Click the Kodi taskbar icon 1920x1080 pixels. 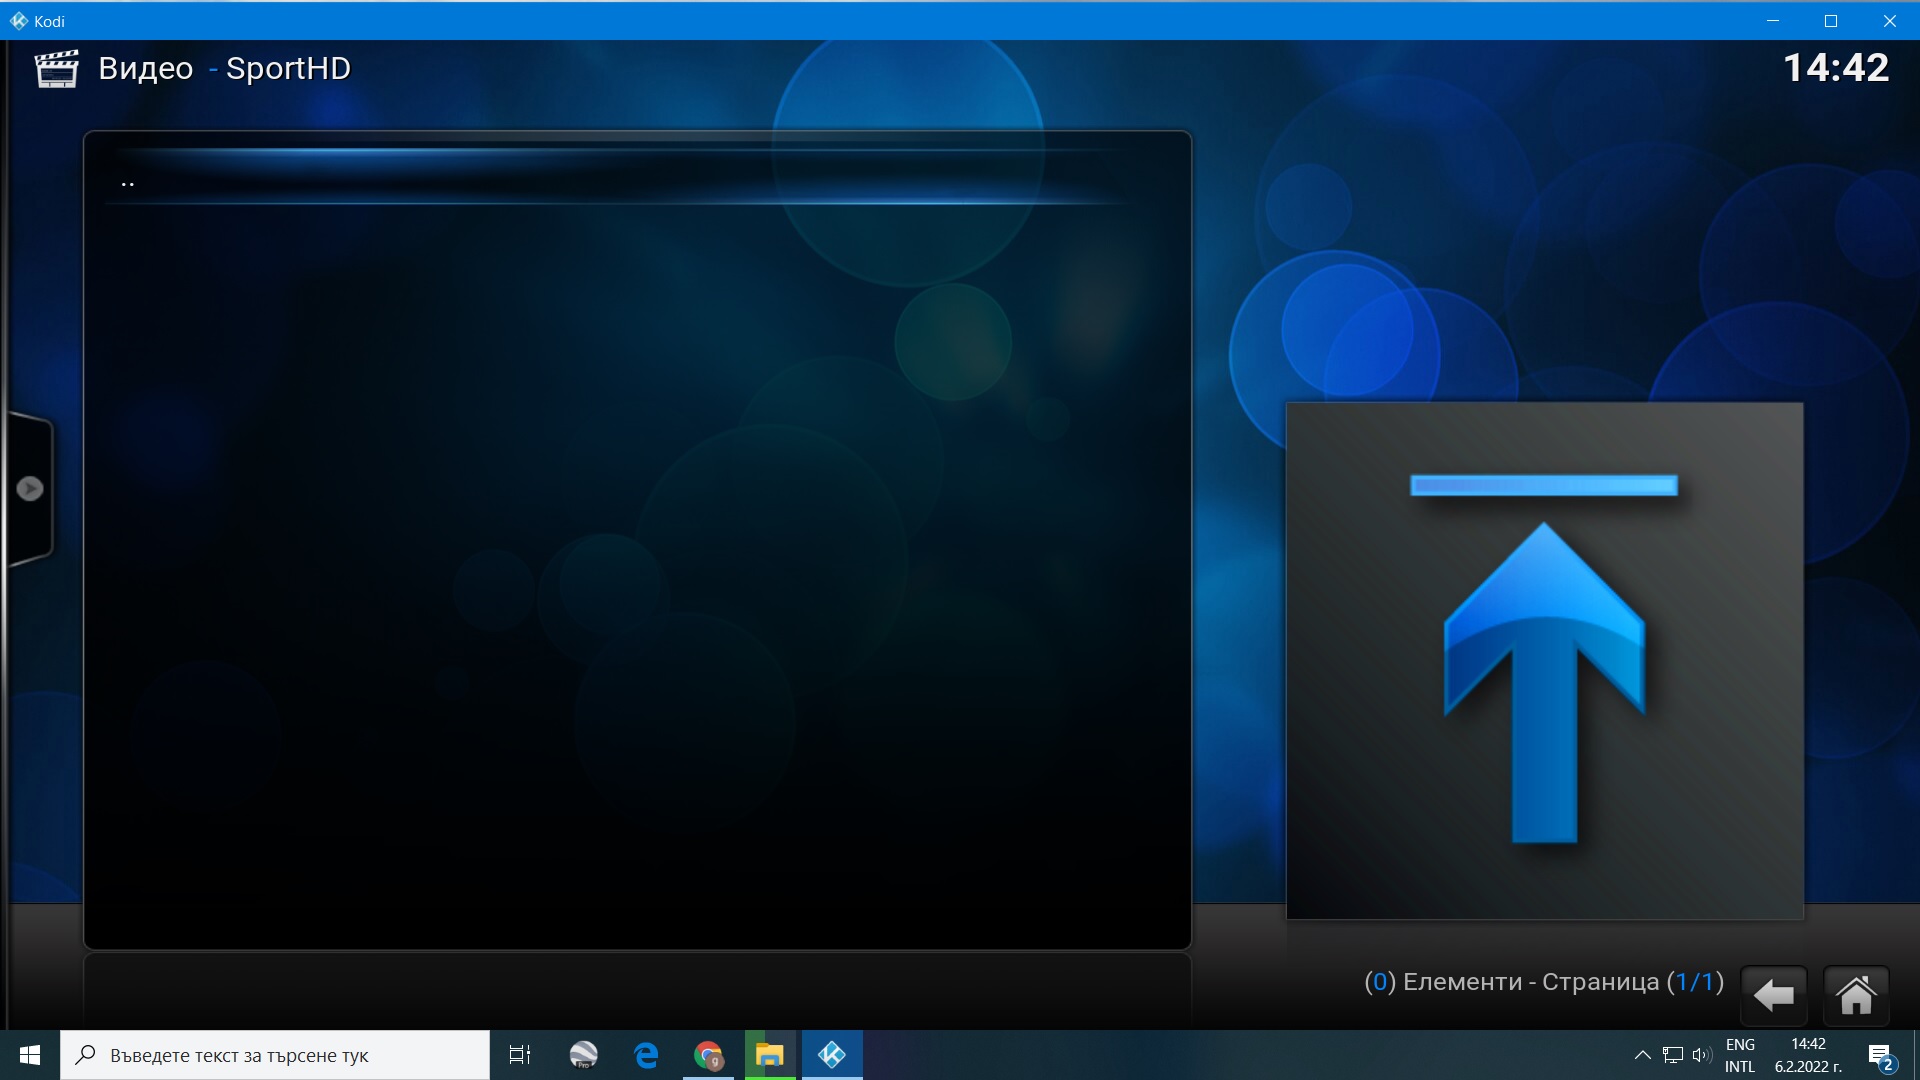[832, 1055]
